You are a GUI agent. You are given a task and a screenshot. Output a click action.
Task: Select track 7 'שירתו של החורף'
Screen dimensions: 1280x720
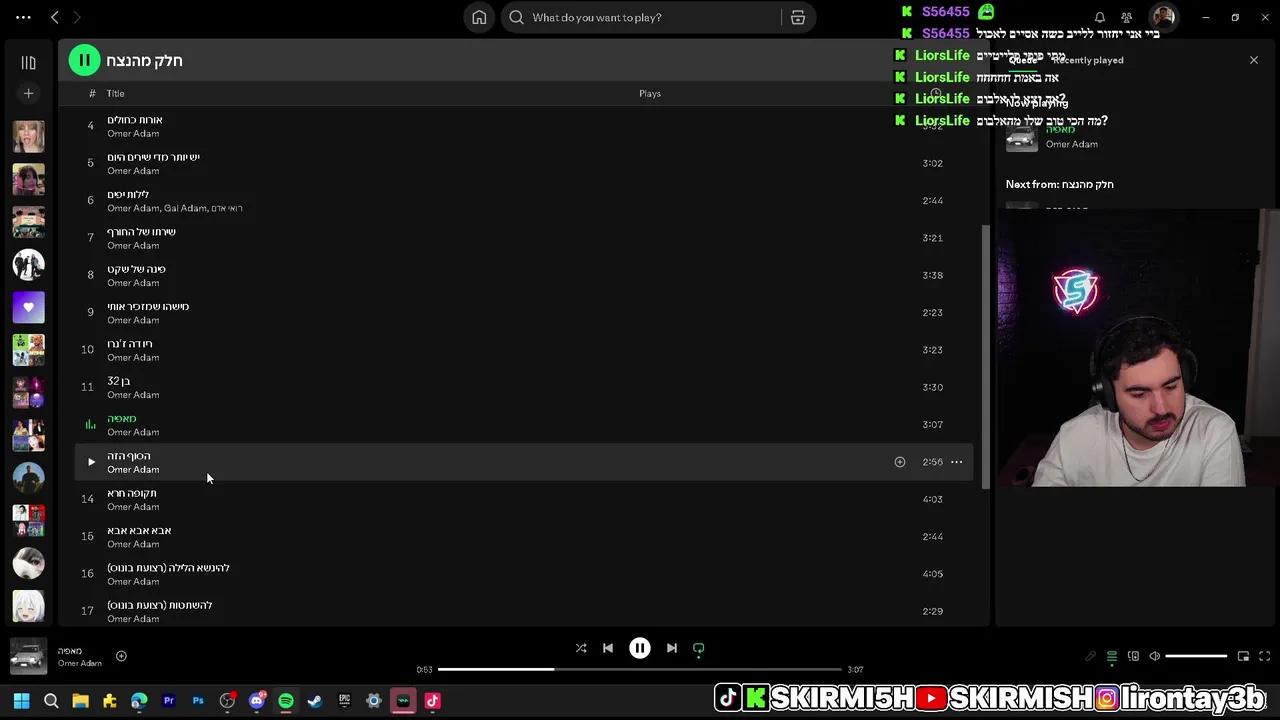[x=524, y=238]
